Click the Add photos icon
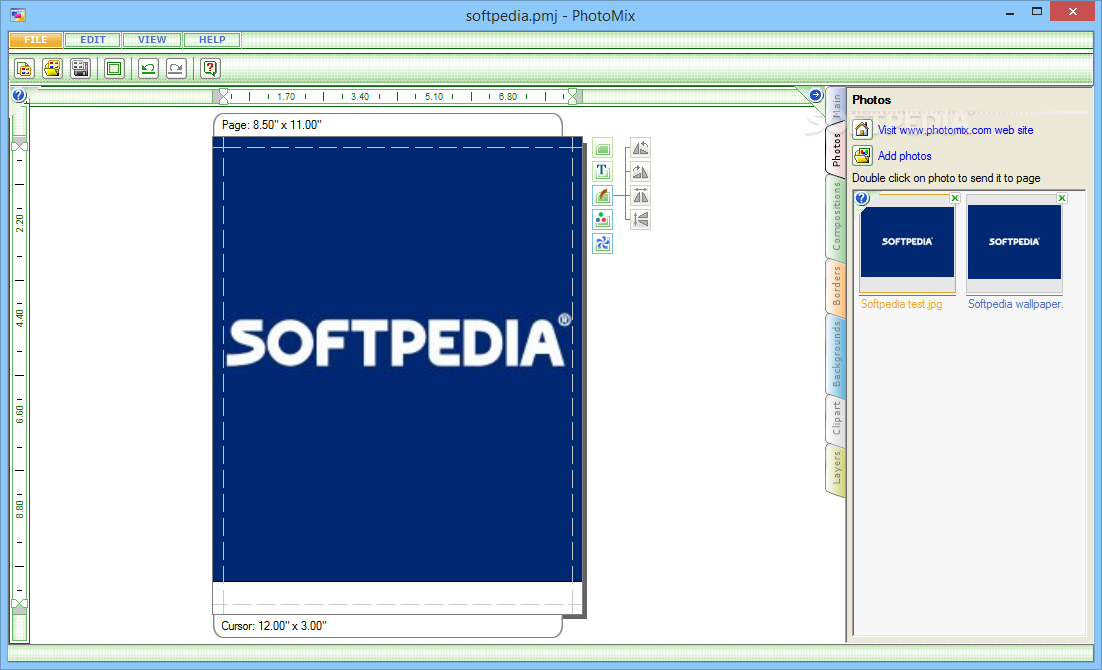The height and width of the screenshot is (670, 1102). [x=862, y=155]
